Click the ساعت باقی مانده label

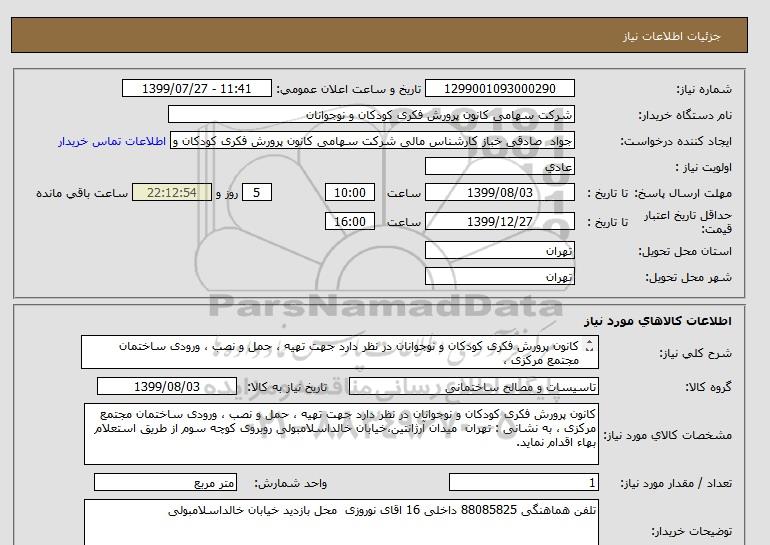pos(82,193)
